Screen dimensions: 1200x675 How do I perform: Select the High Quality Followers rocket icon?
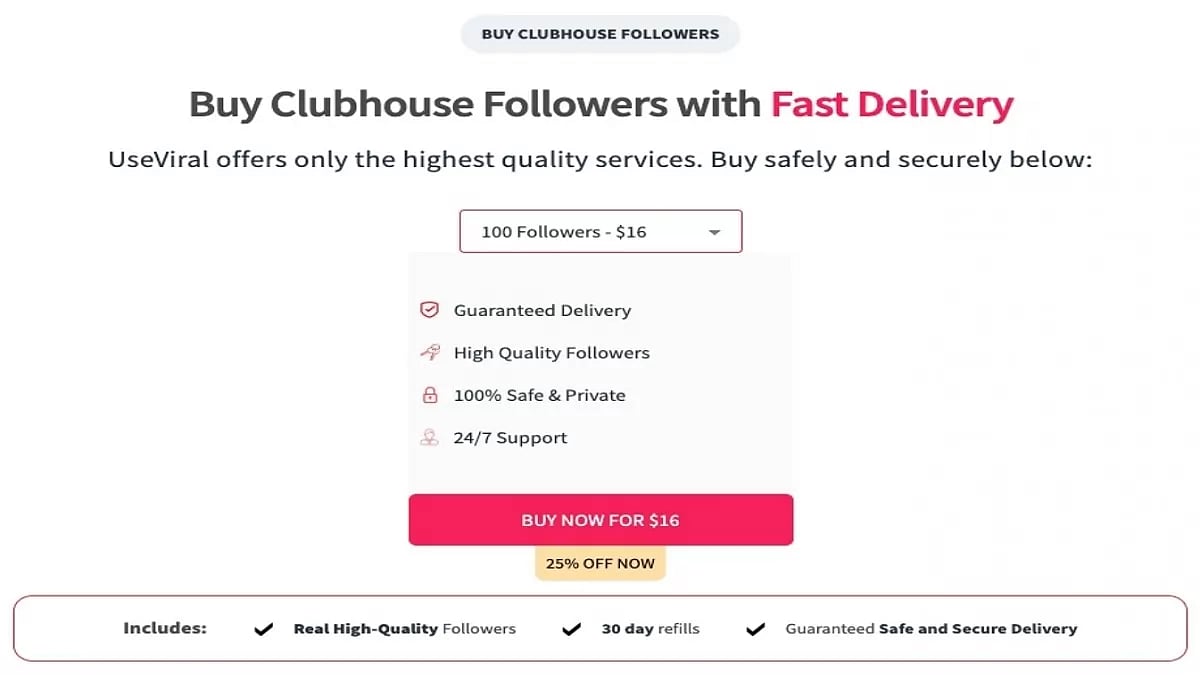pyautogui.click(x=429, y=352)
